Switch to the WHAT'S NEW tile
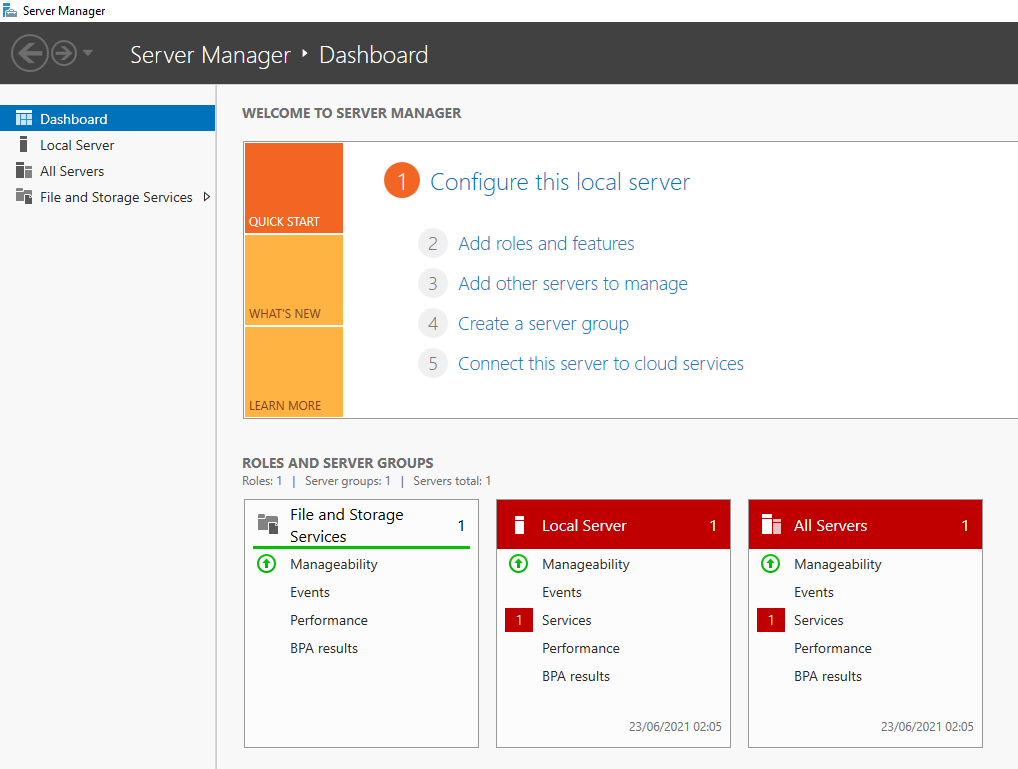 [x=294, y=281]
